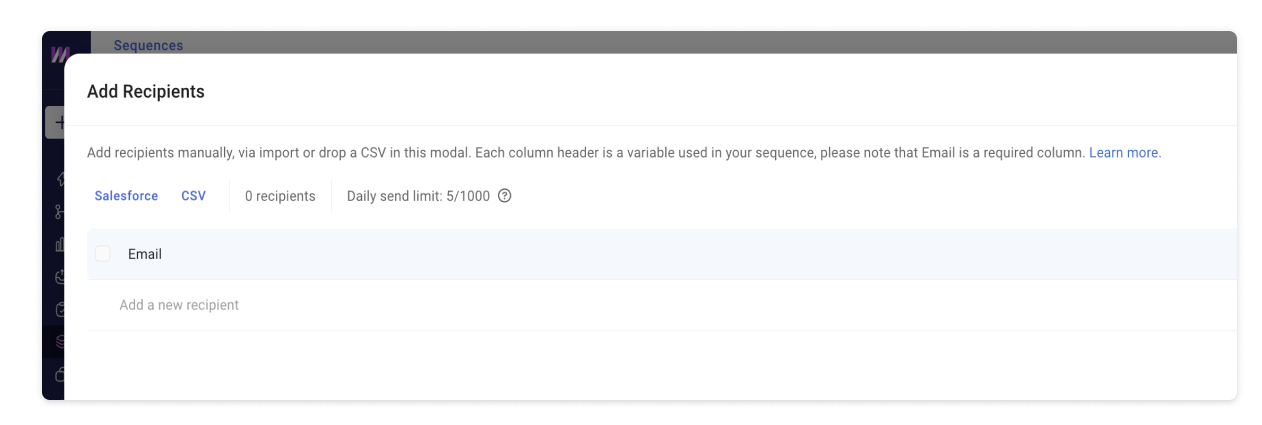Click the Add Recipients modal title
Viewport: 1262px width, 425px height.
(146, 92)
